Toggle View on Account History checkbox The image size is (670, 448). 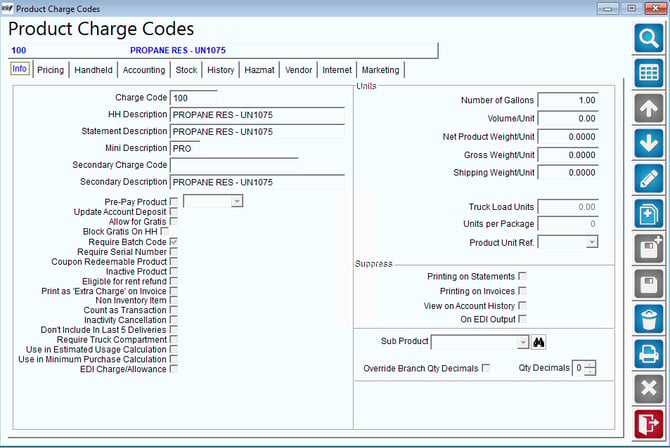(x=522, y=305)
